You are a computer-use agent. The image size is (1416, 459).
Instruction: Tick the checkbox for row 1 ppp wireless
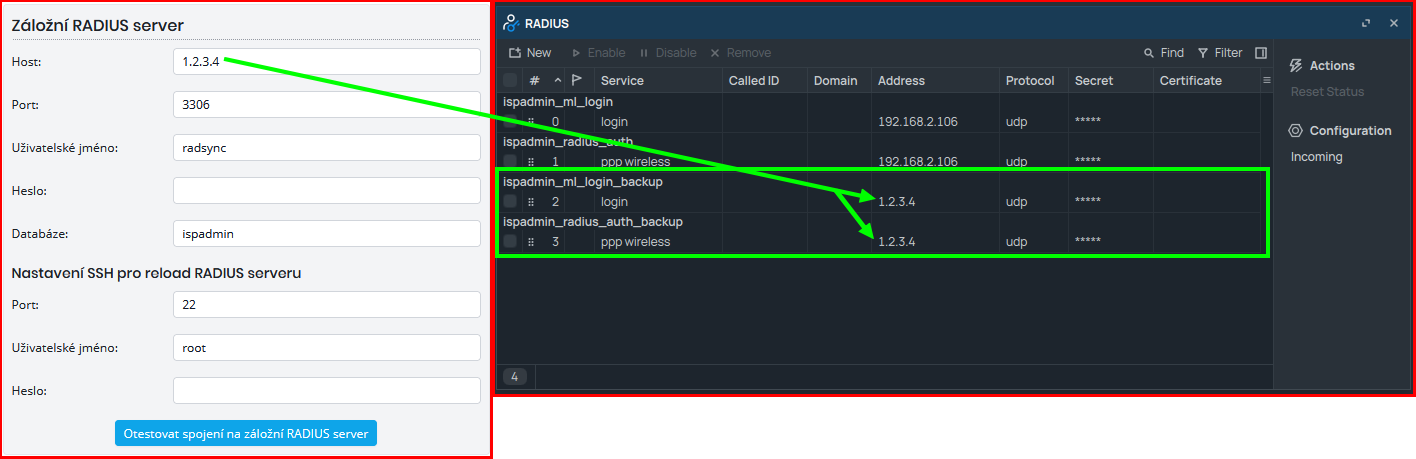(511, 161)
